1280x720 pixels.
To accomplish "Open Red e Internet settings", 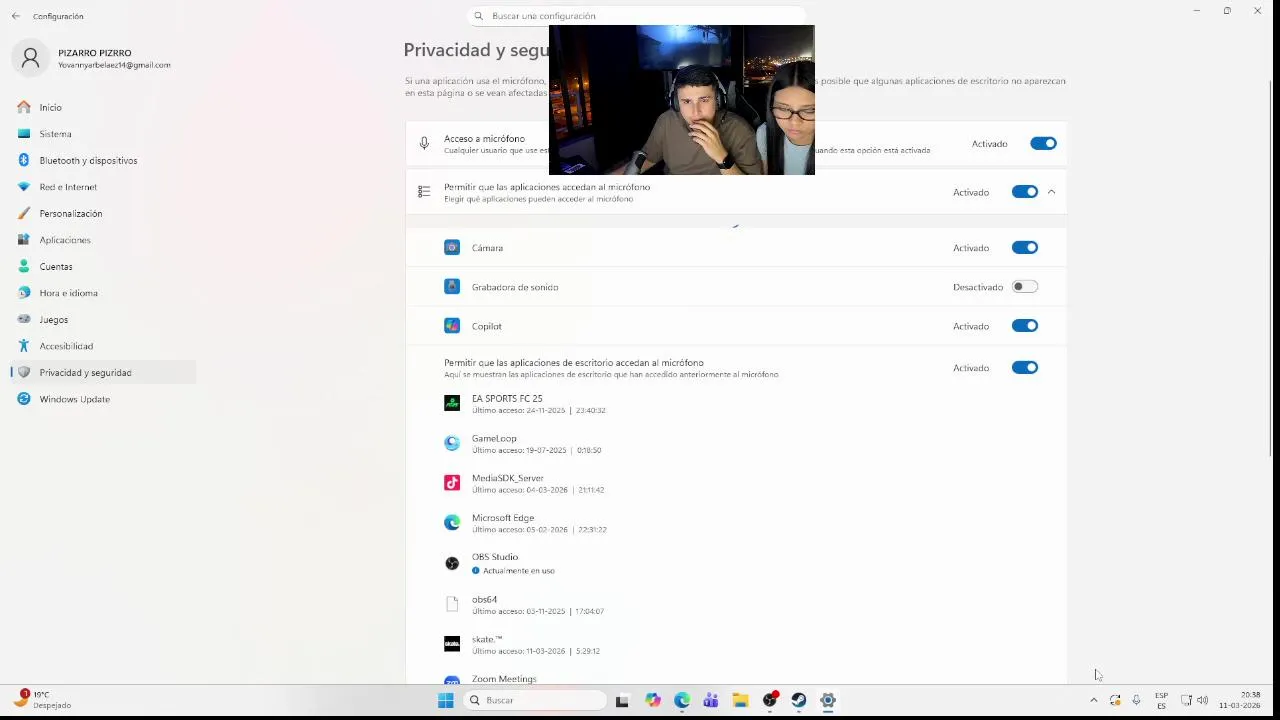I will point(68,187).
